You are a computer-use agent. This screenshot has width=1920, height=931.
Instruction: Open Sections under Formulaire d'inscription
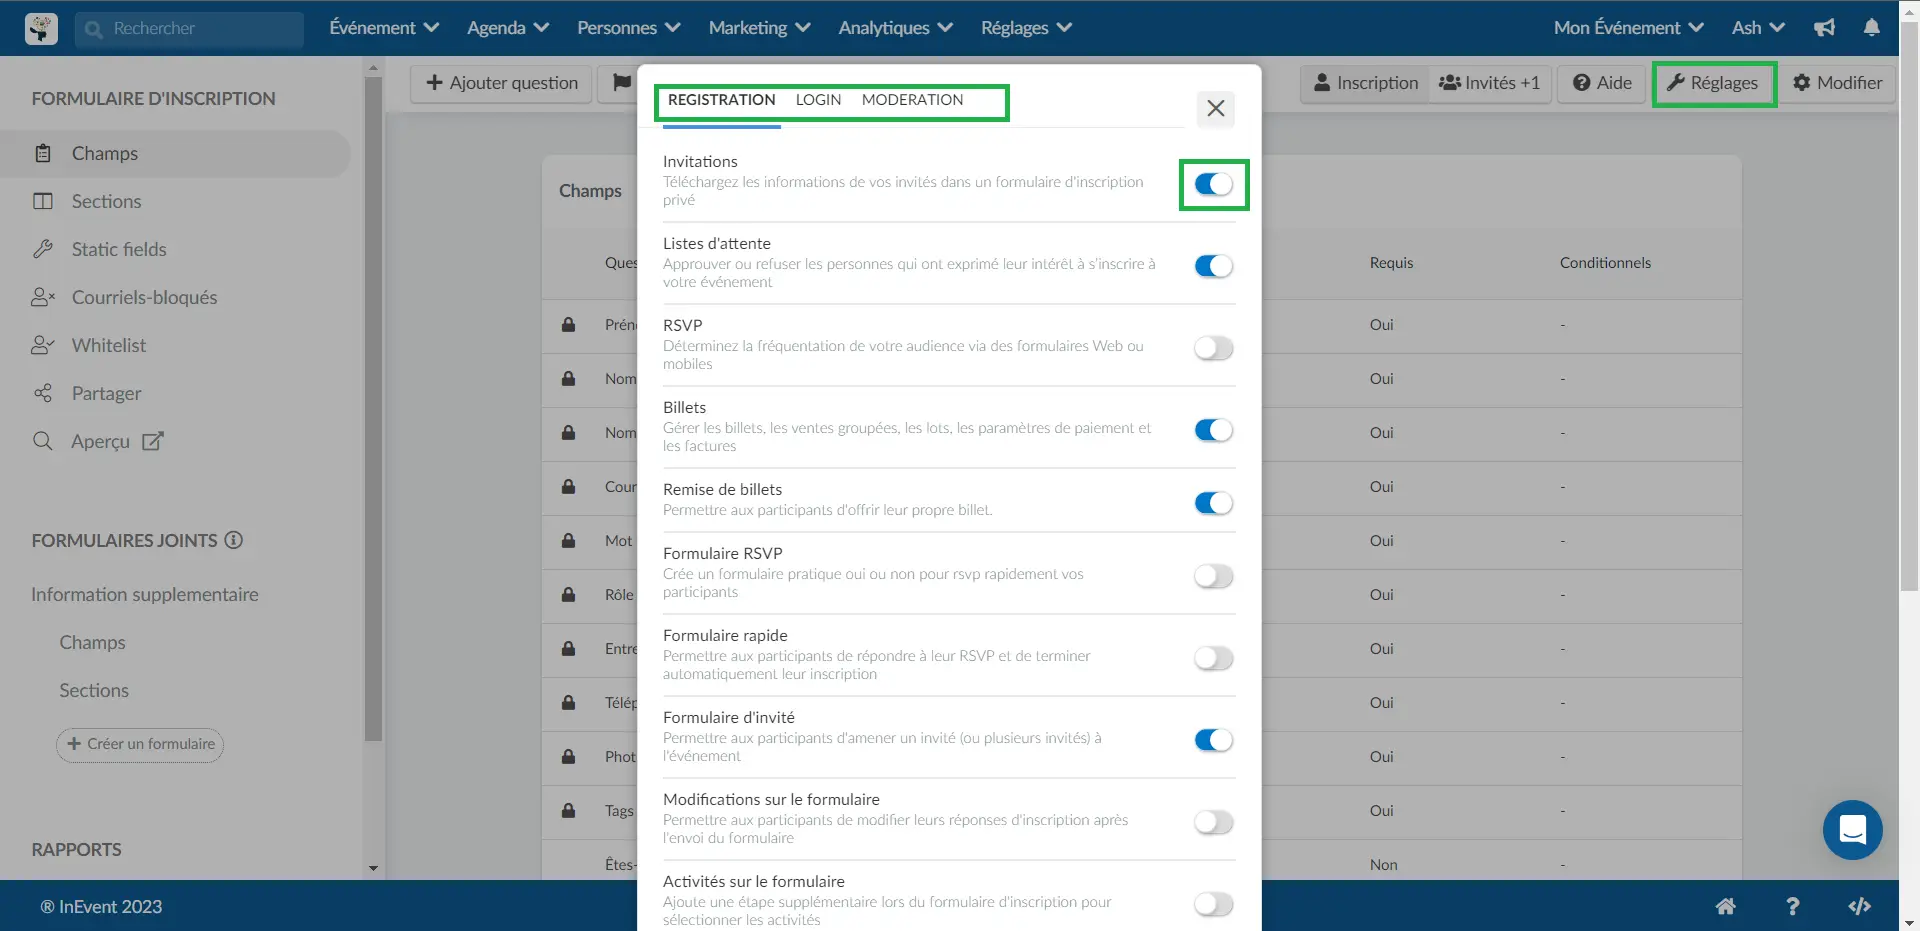106,201
